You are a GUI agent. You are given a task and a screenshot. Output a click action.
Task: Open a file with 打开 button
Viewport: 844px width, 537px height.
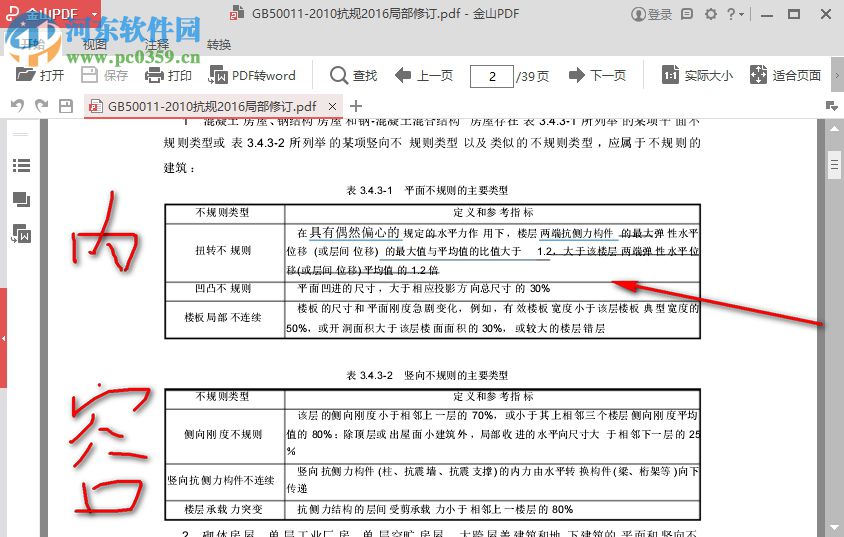[40, 75]
